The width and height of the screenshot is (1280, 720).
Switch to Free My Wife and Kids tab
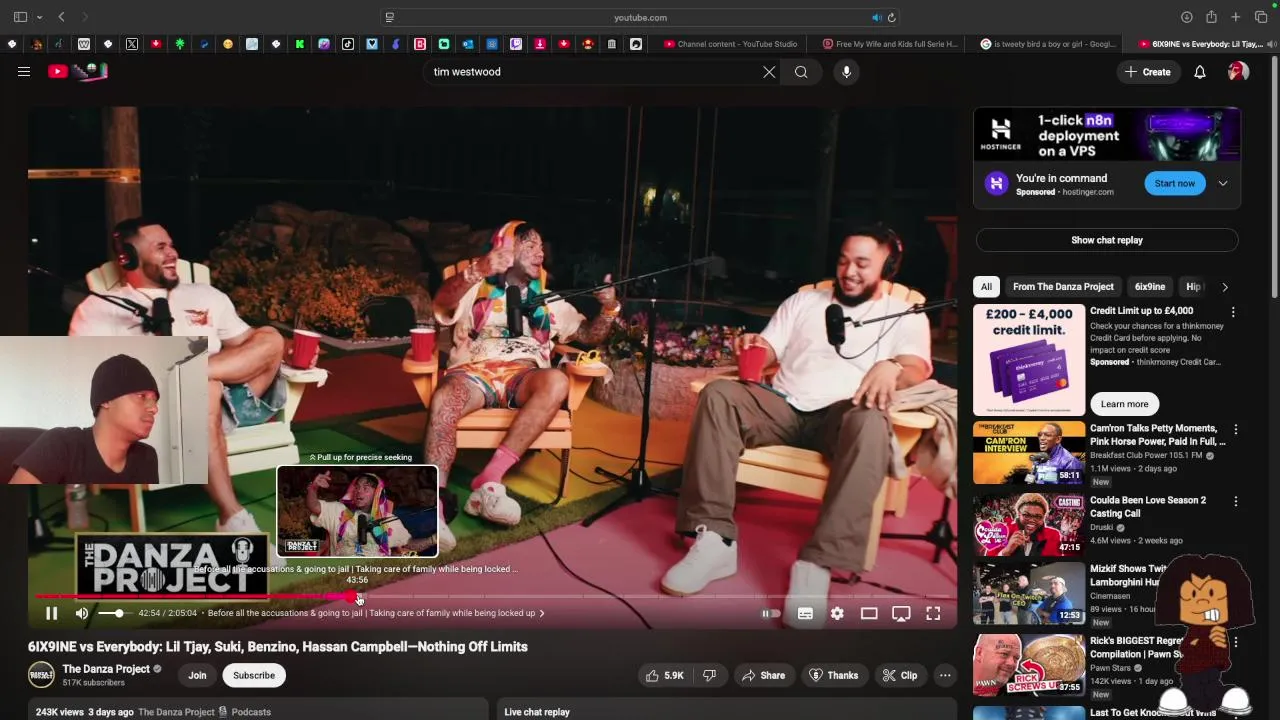(x=890, y=44)
